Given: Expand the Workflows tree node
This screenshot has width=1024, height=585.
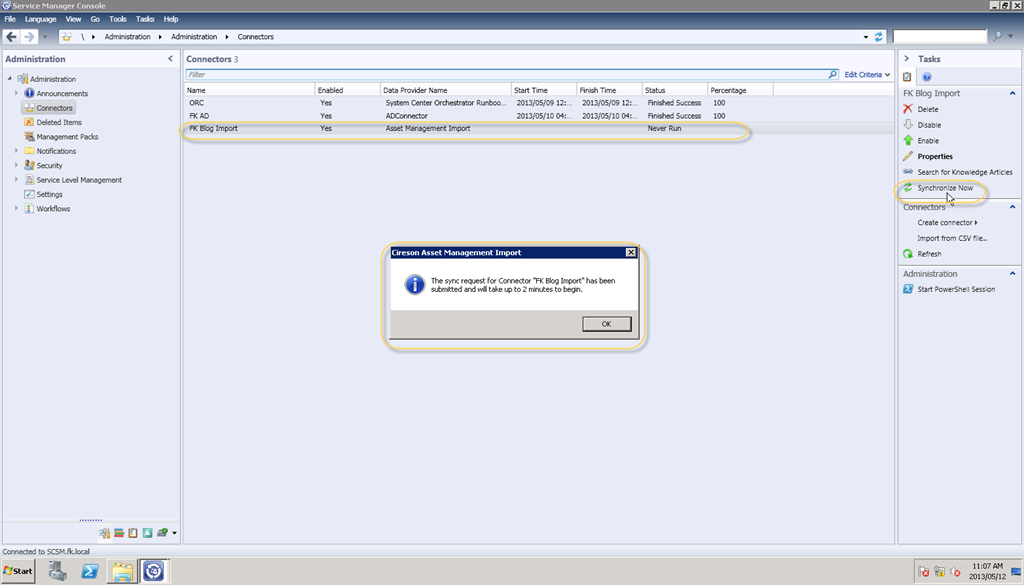Looking at the screenshot, I should point(17,209).
